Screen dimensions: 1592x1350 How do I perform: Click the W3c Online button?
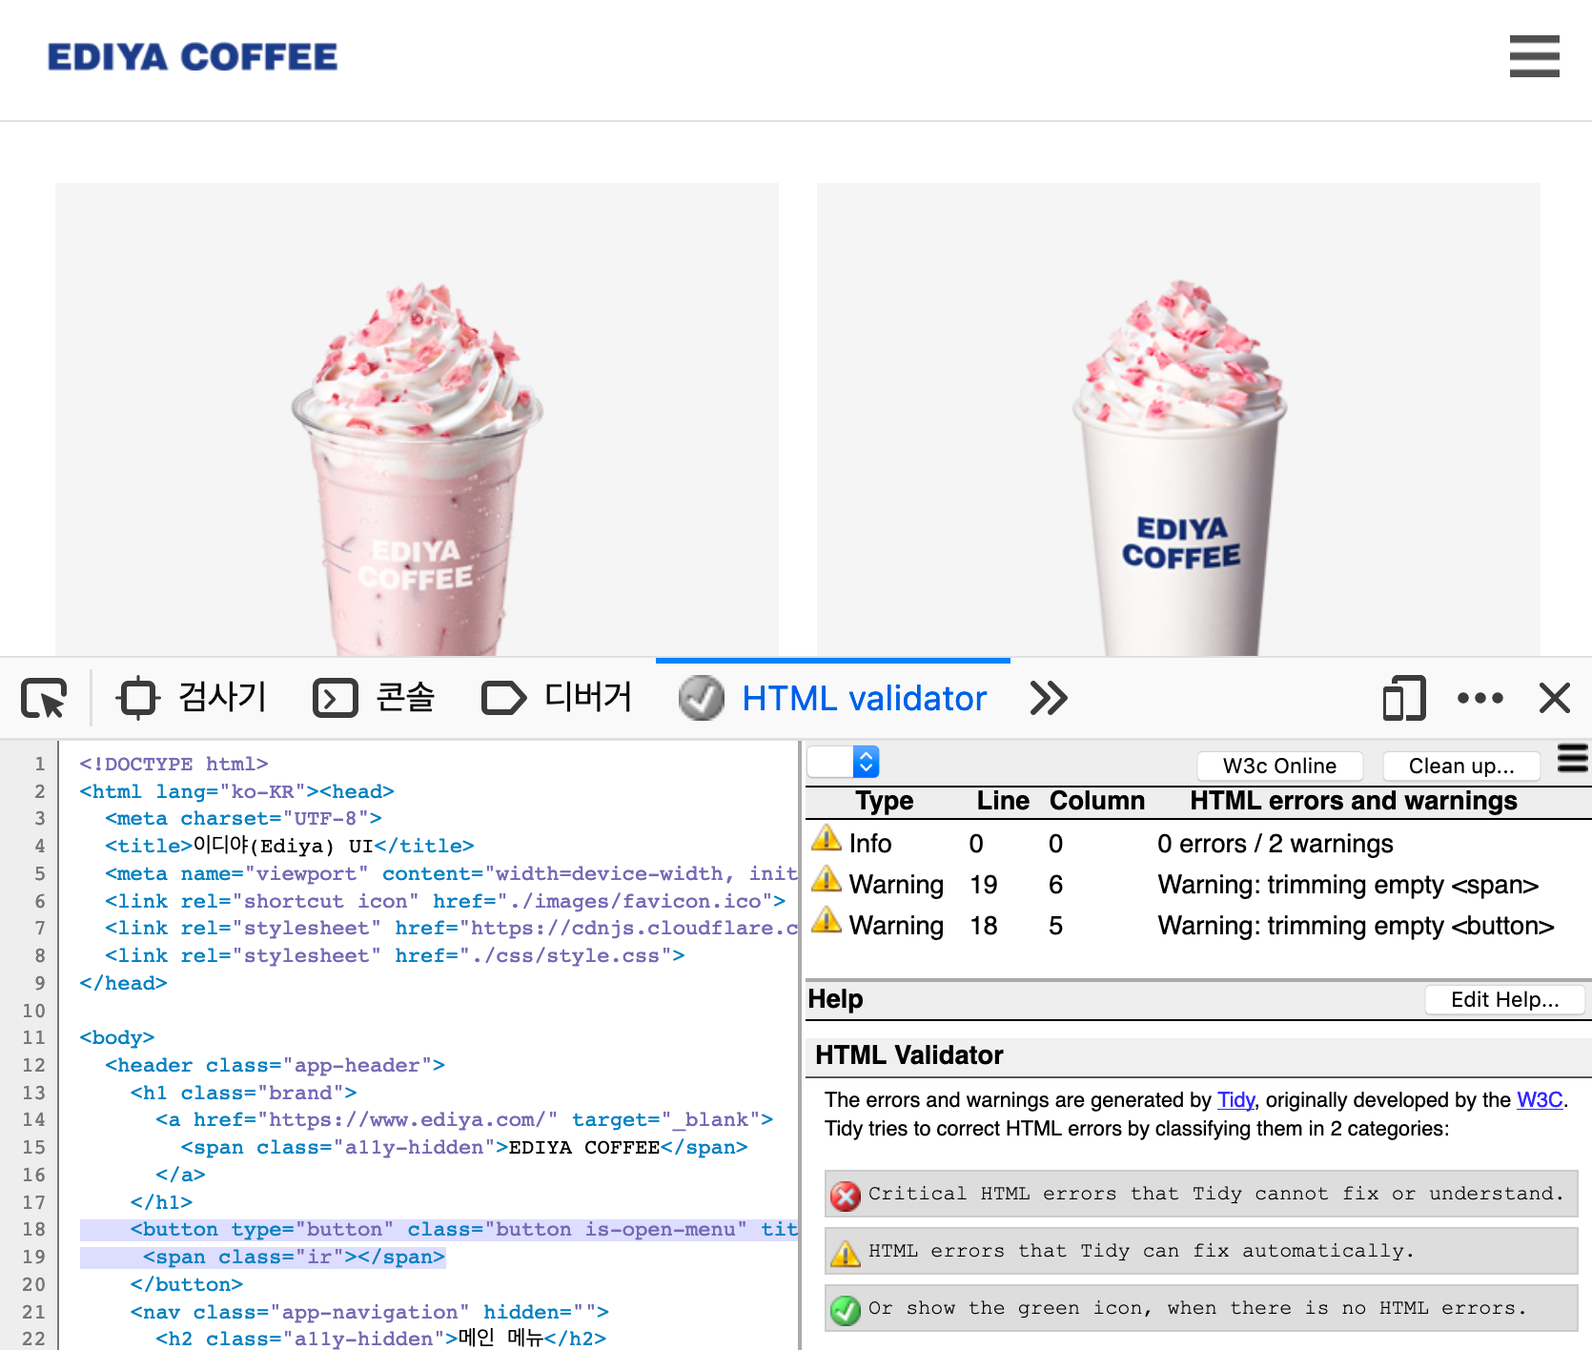pos(1279,766)
